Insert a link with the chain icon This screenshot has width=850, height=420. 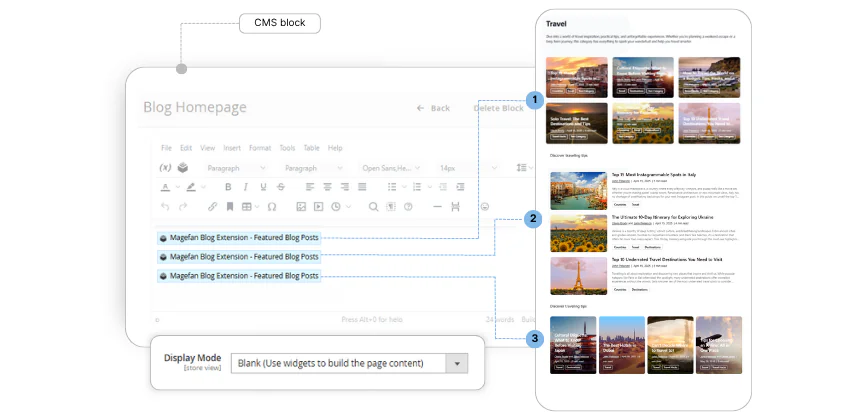tap(212, 207)
